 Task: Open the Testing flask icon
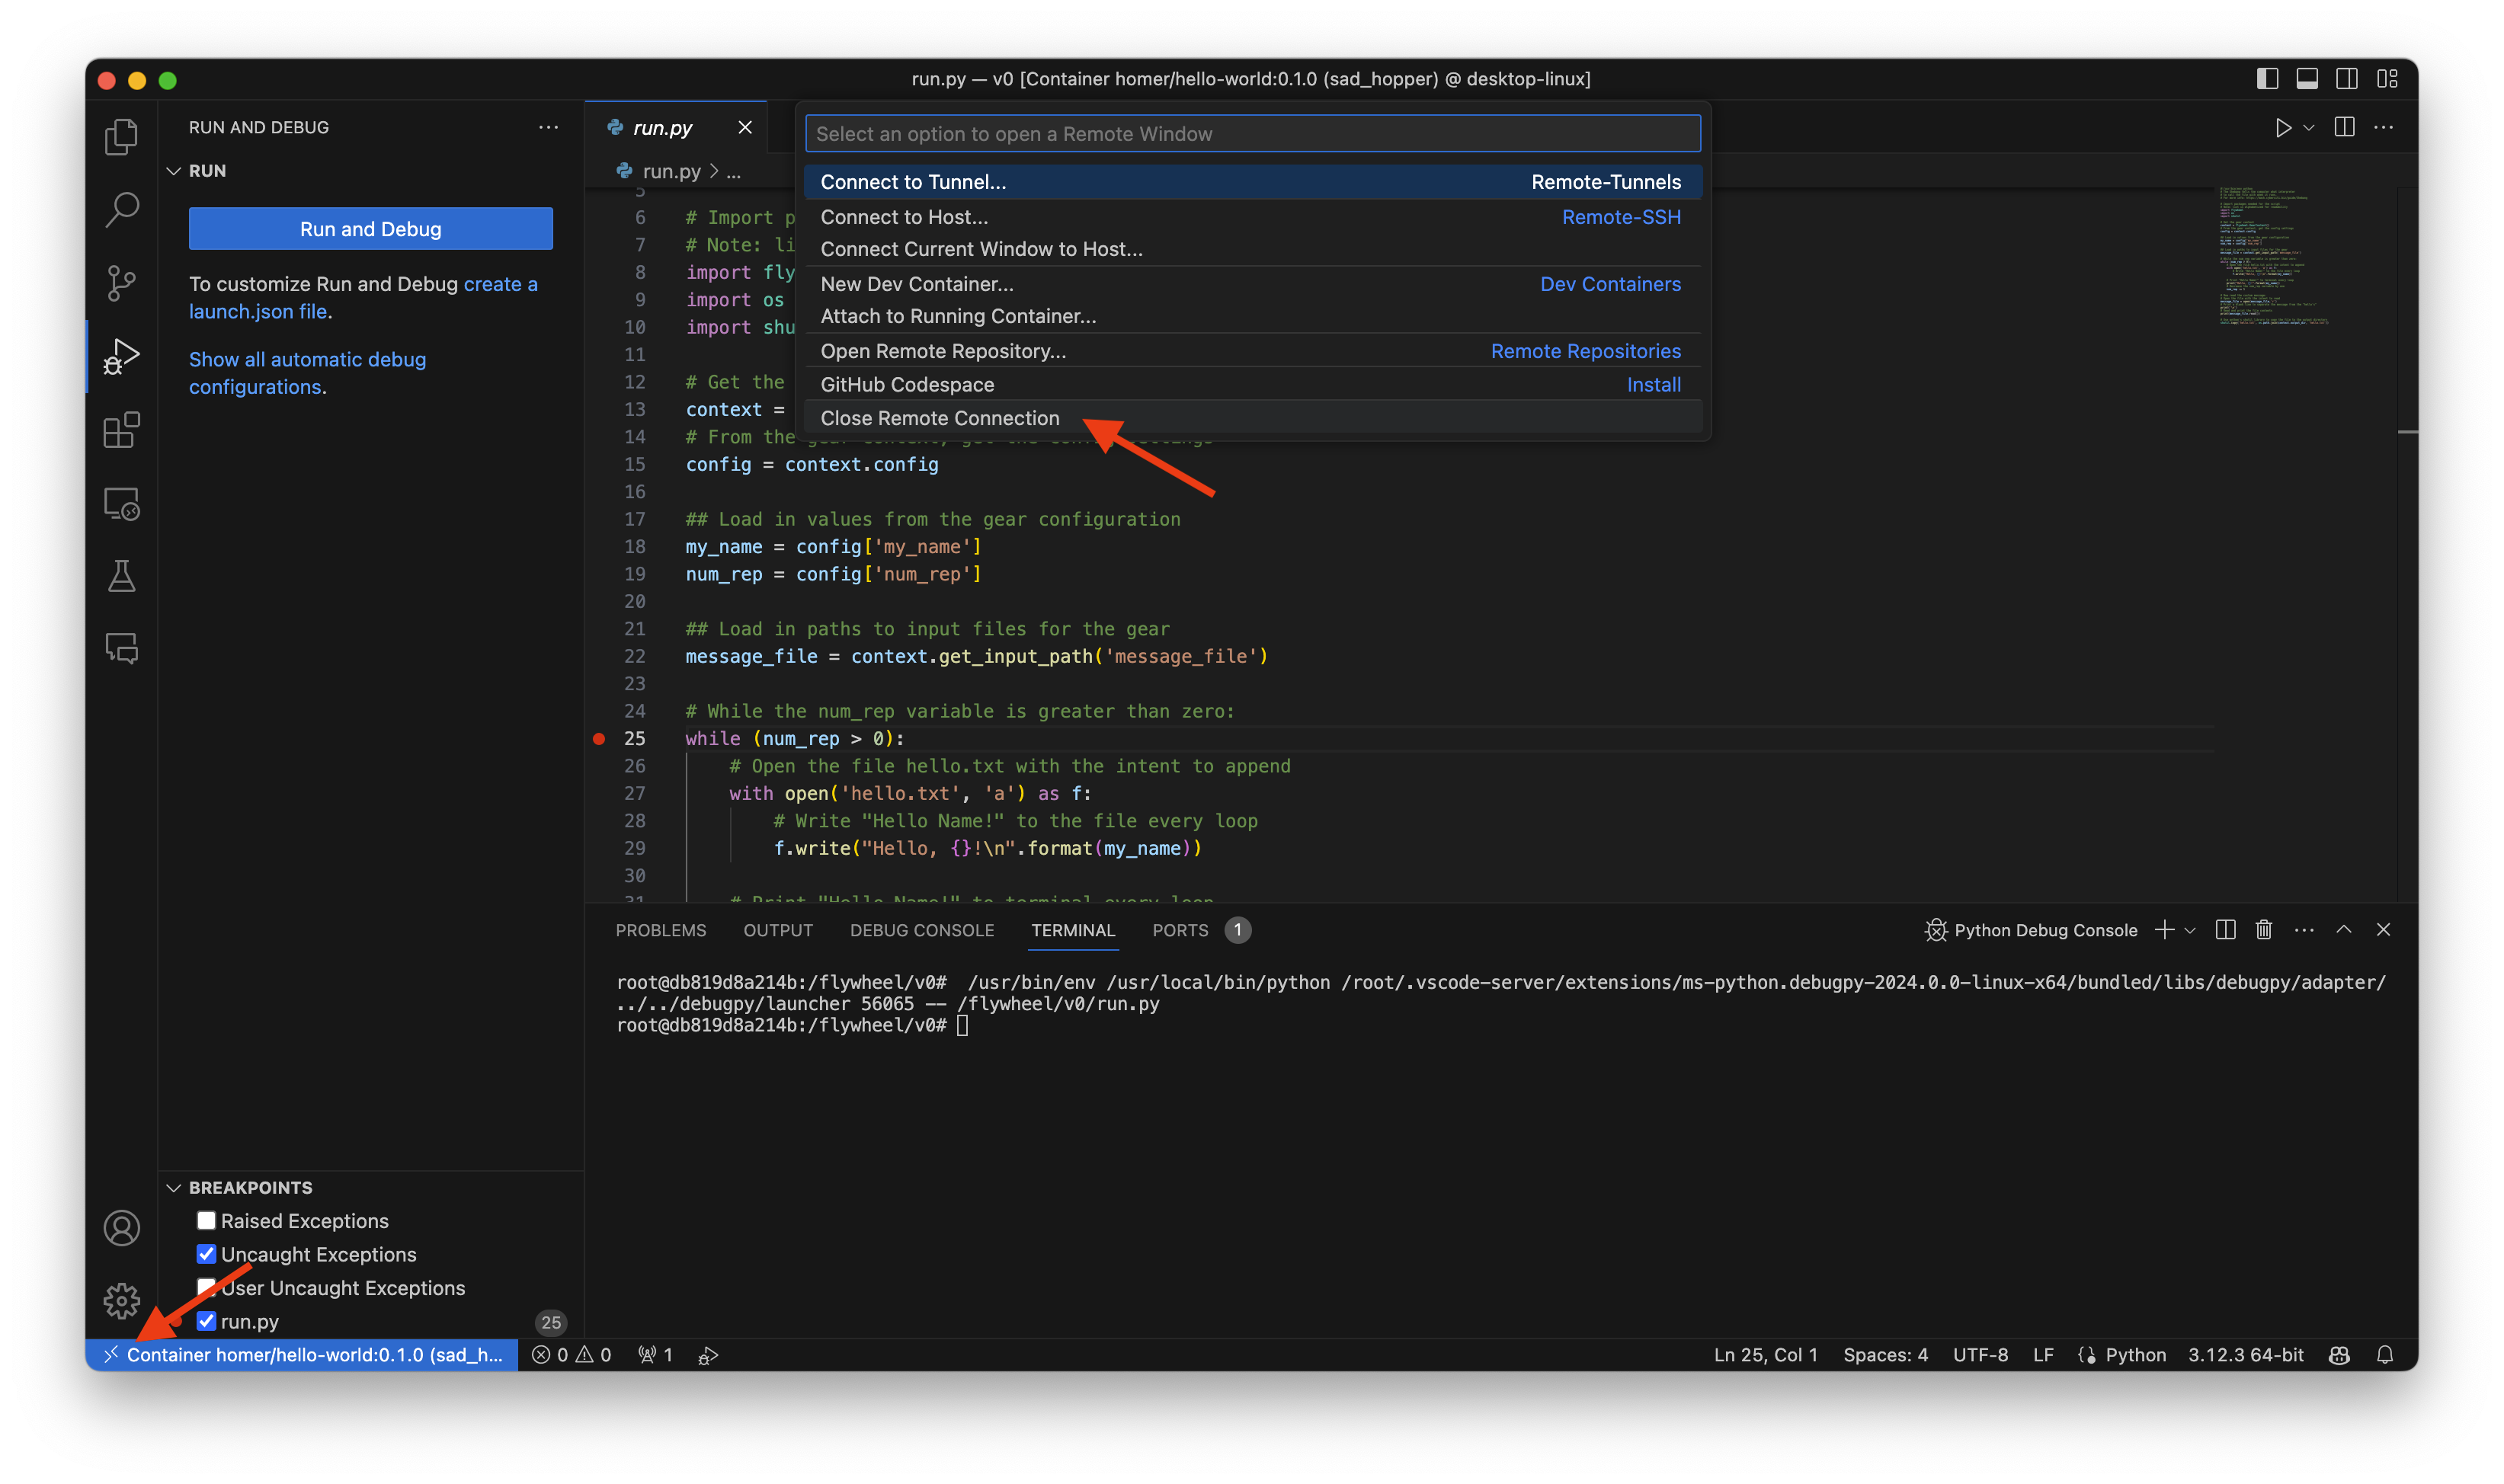(121, 576)
